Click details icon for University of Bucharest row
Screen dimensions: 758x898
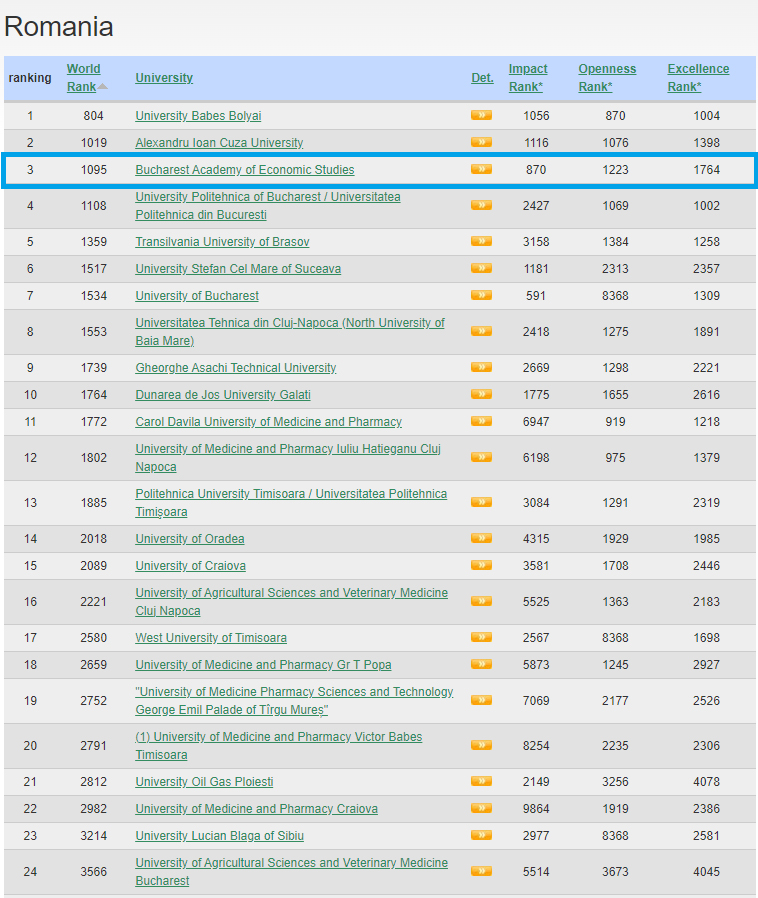tap(481, 295)
